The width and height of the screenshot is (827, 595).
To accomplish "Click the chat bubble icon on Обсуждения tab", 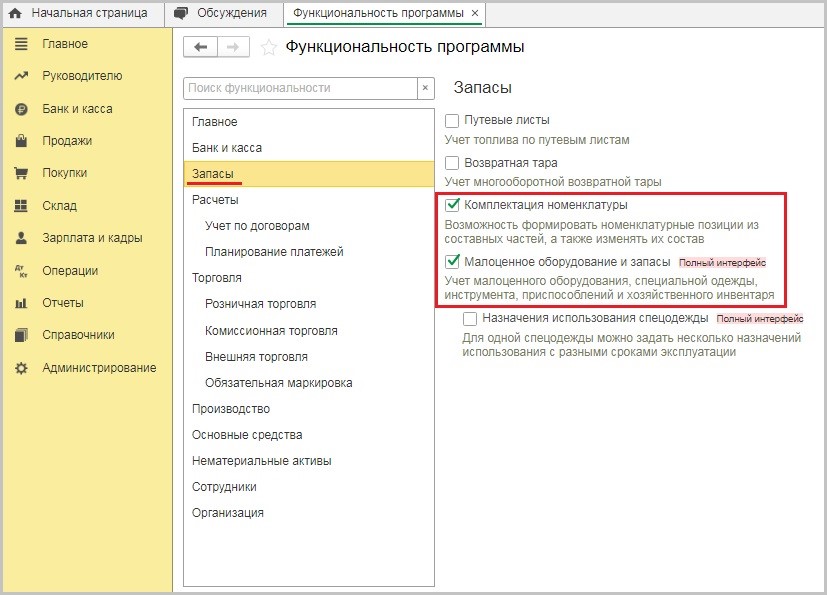I will pos(181,14).
